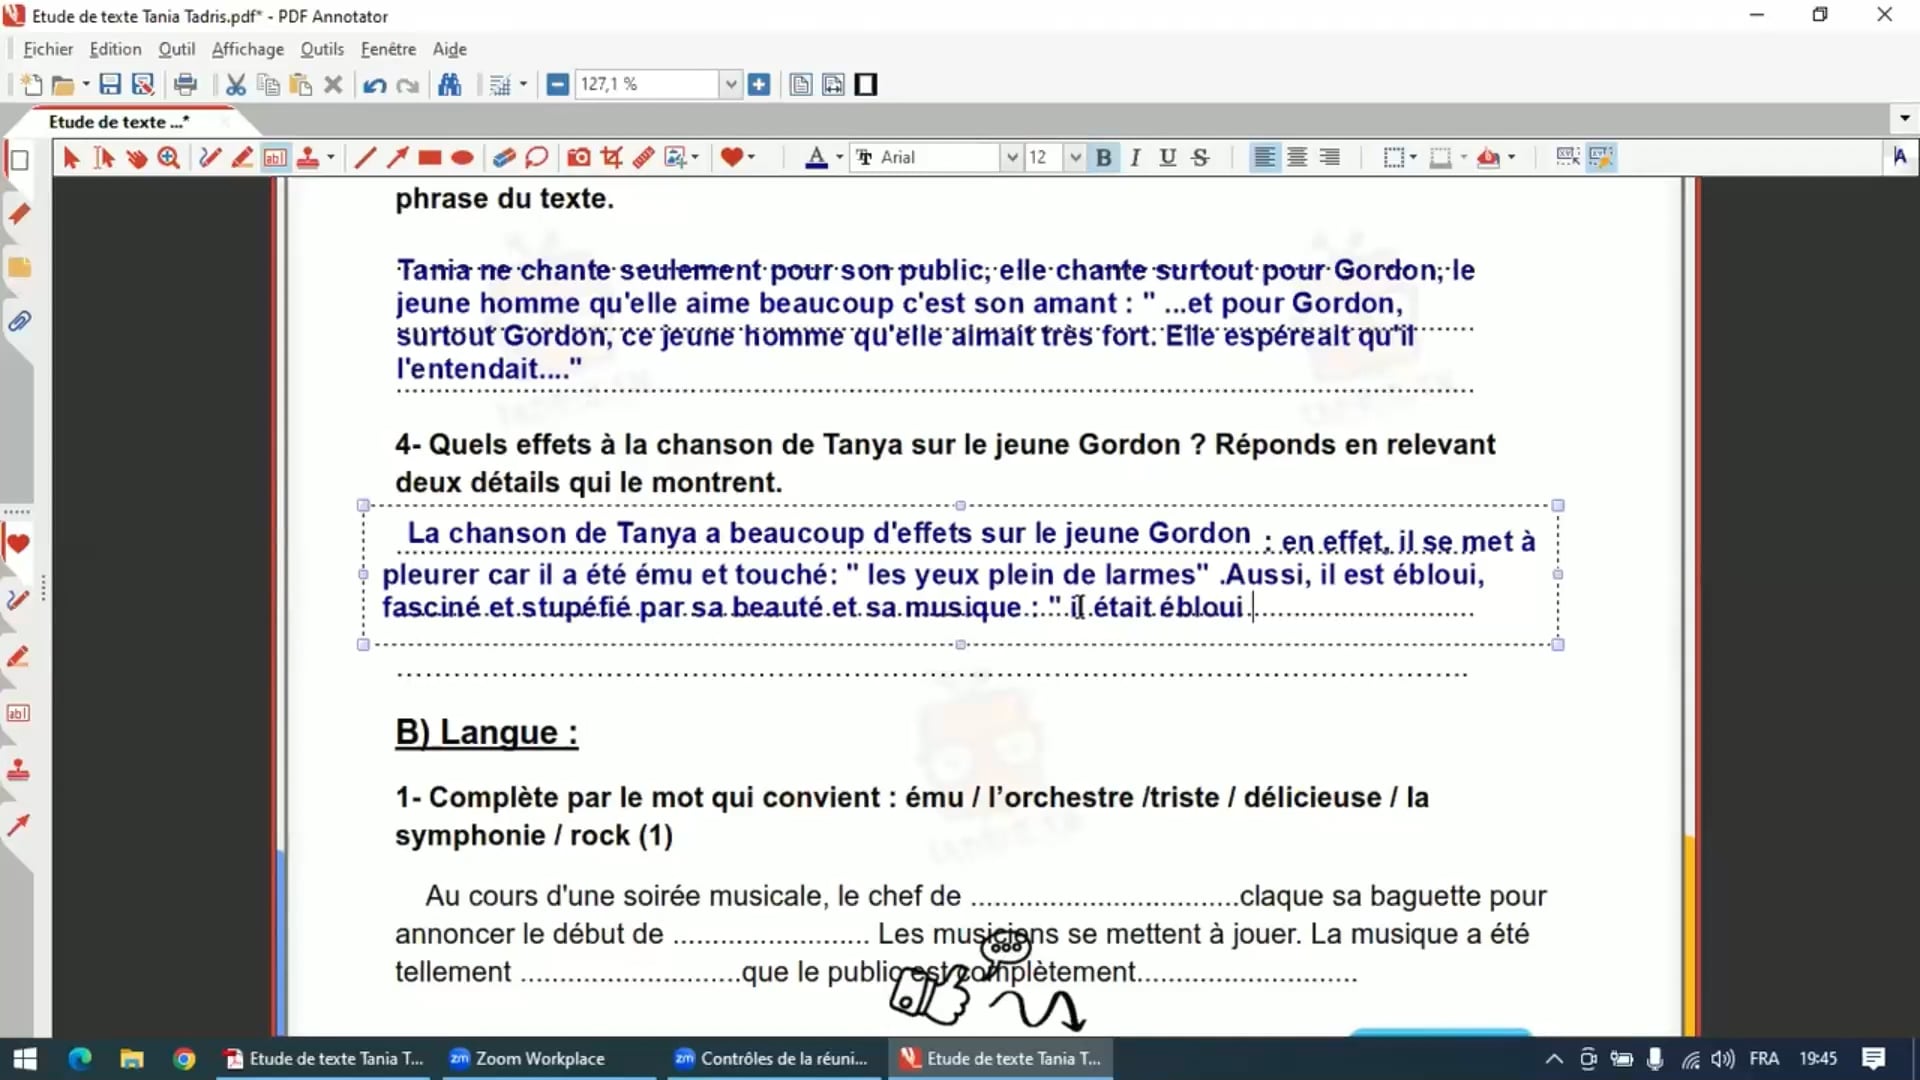Viewport: 1920px width, 1080px height.
Task: Select the Arrow drawing tool
Action: (397, 157)
